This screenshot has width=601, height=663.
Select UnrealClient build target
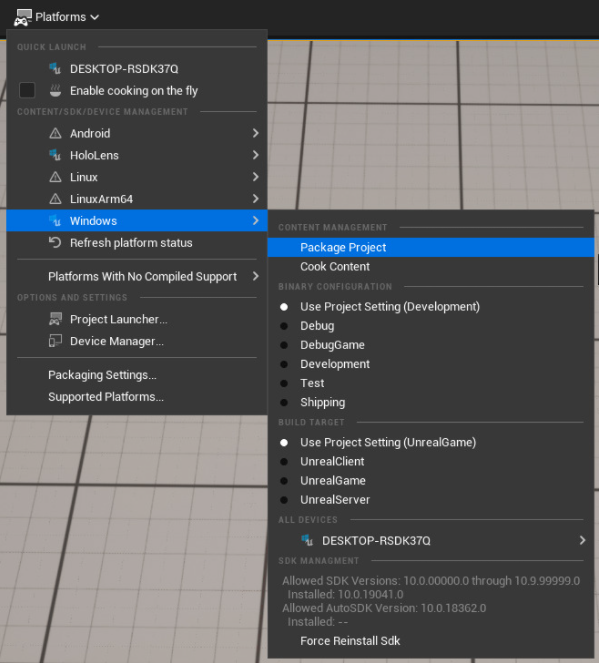tap(284, 462)
